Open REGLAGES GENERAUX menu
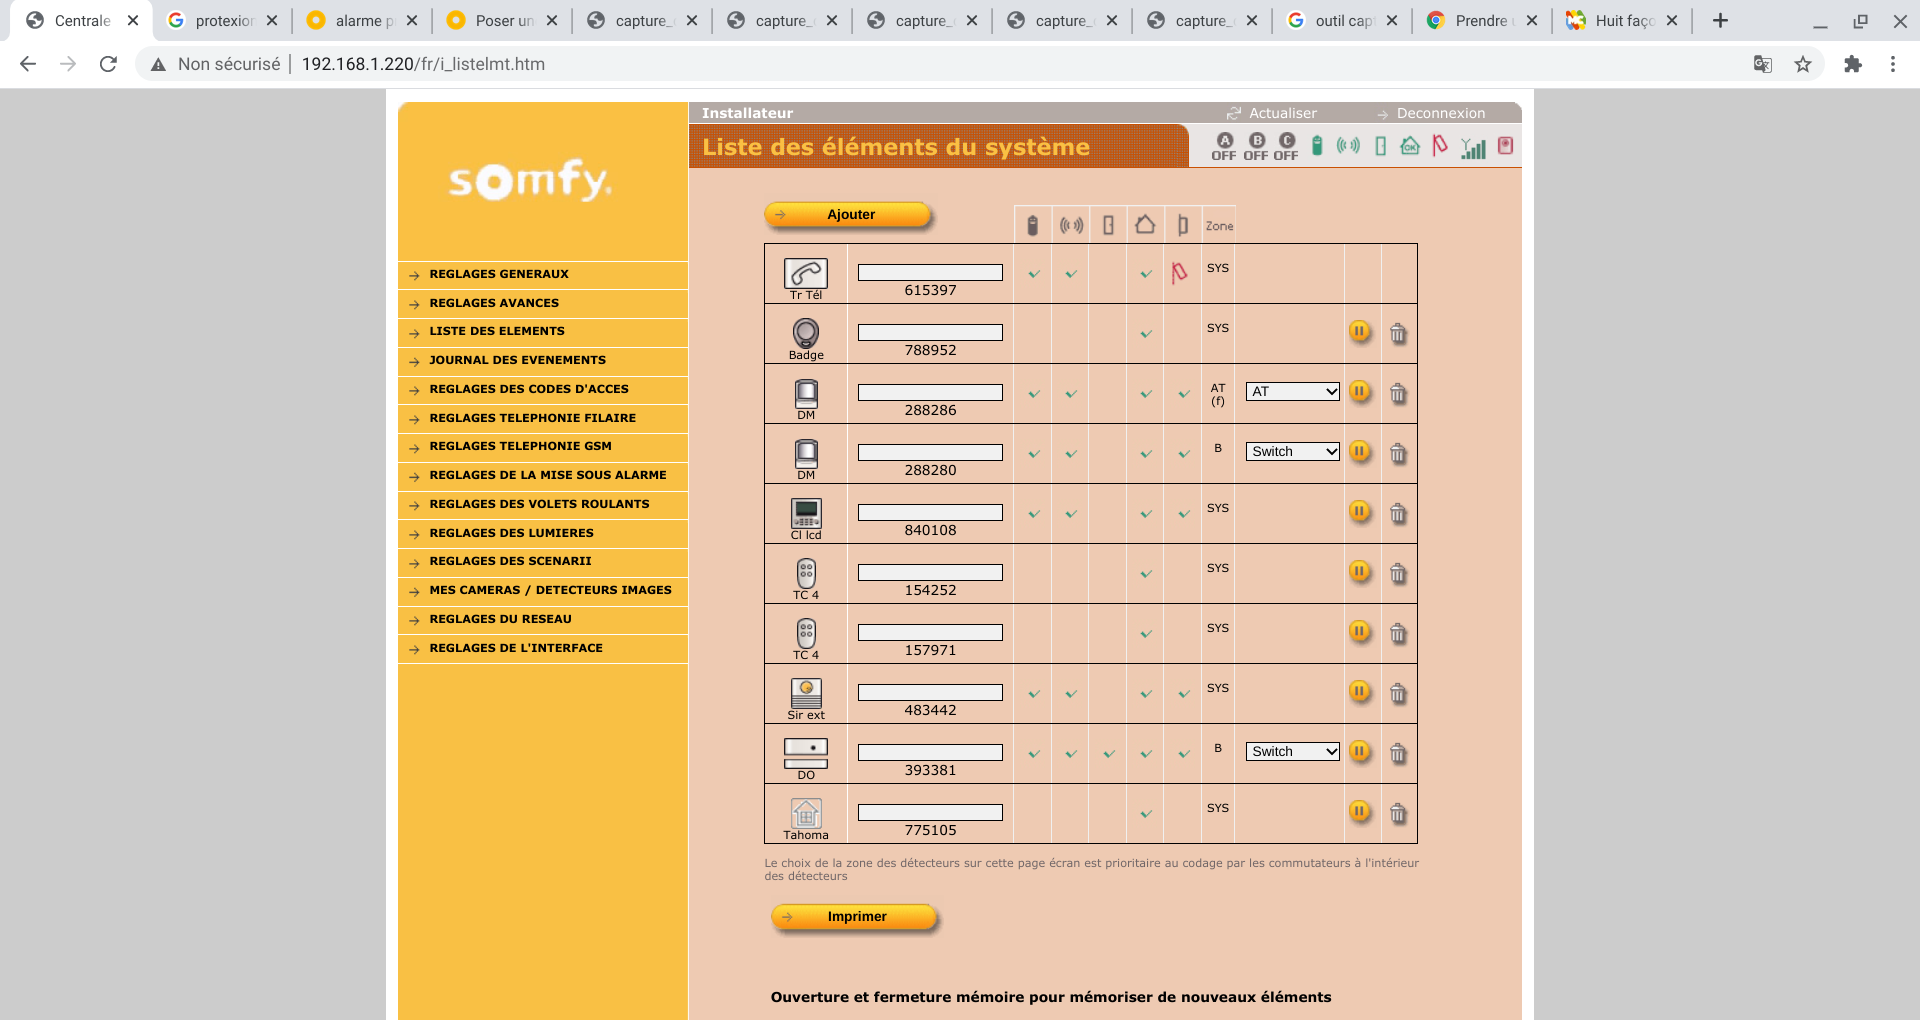This screenshot has width=1920, height=1020. 499,274
